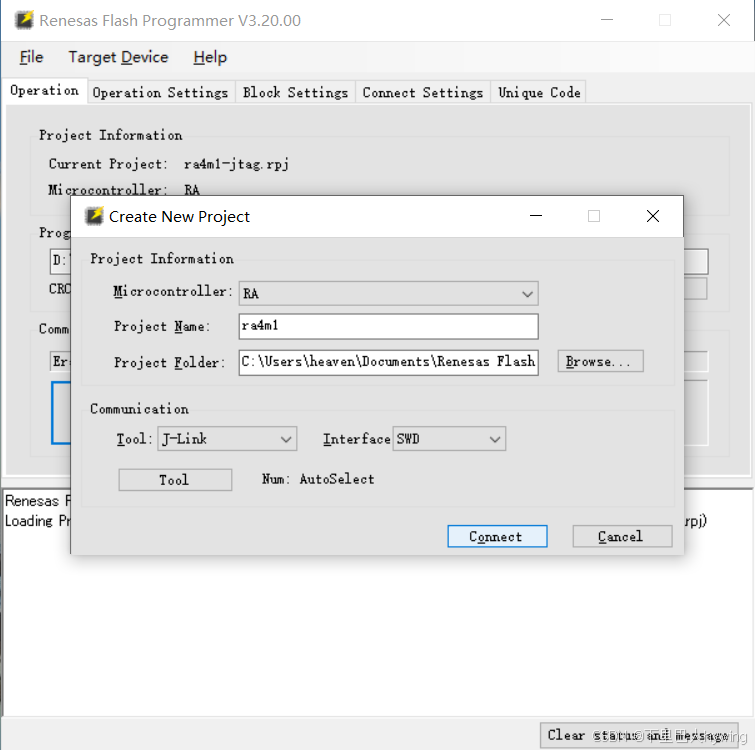Expand the Interface dropdown showing SWD
This screenshot has width=755, height=750.
point(449,439)
